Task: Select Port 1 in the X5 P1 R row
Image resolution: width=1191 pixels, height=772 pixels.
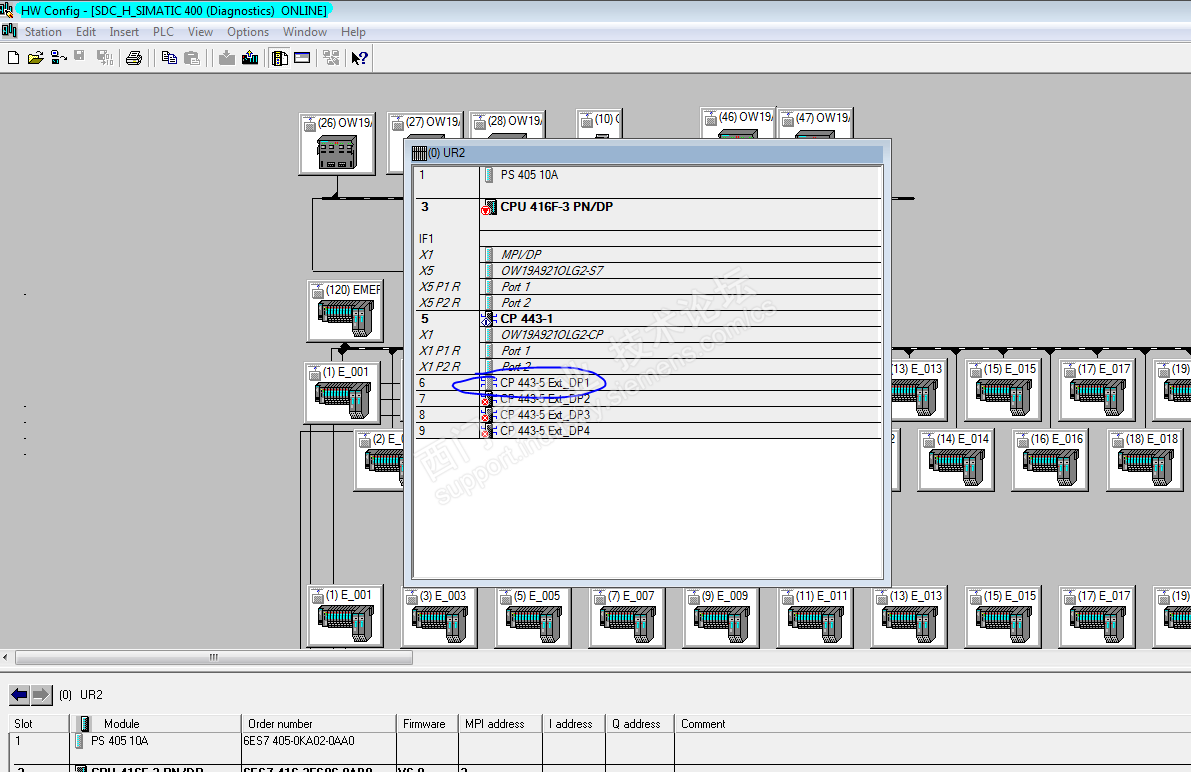Action: tap(647, 286)
